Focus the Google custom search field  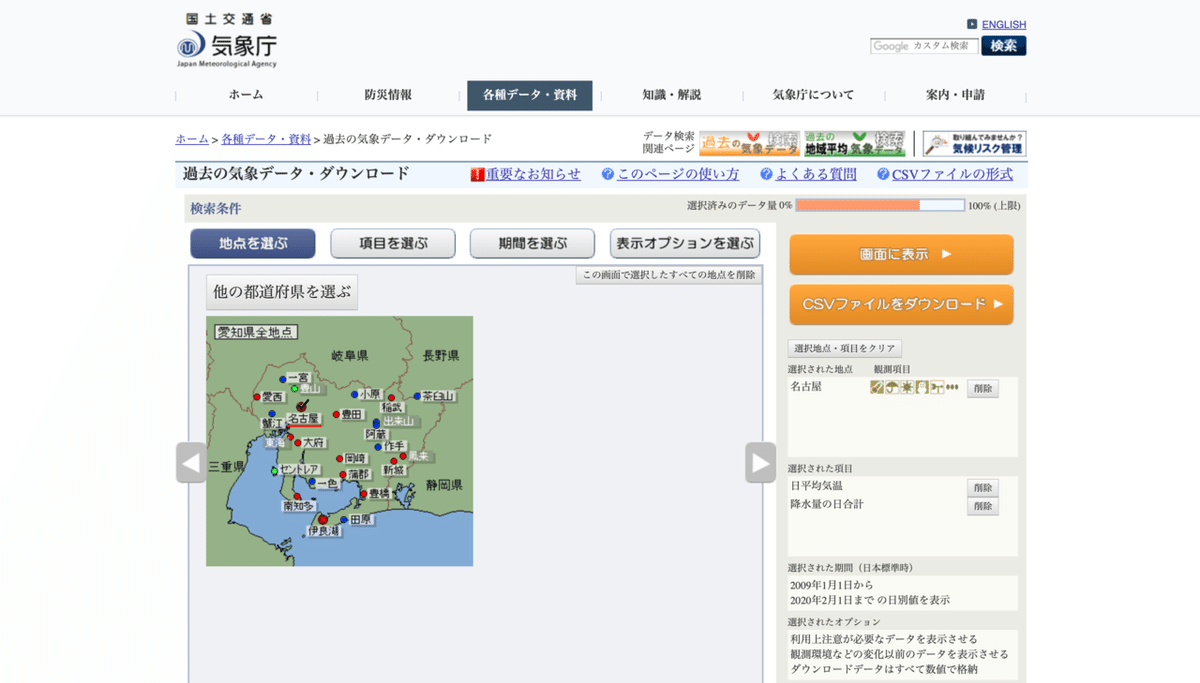tap(924, 46)
